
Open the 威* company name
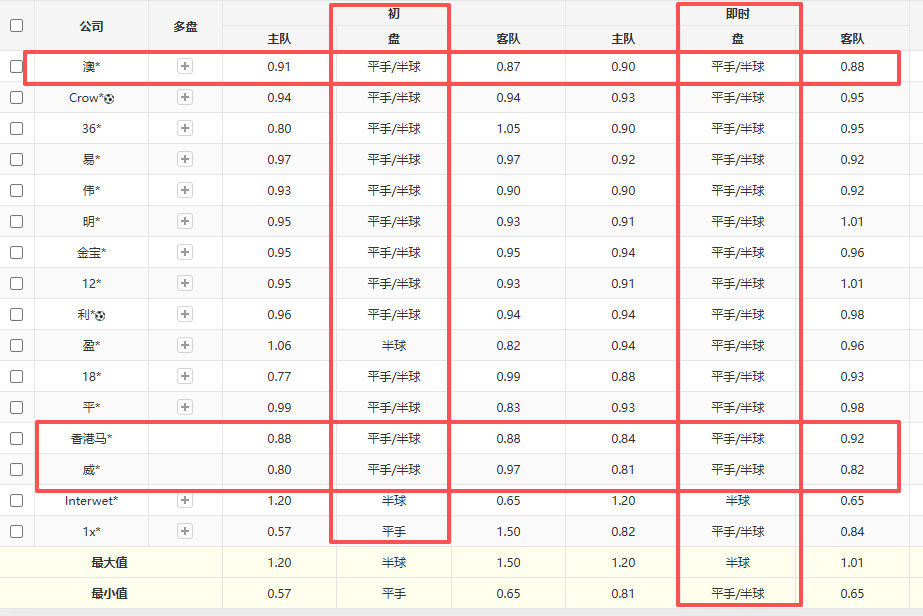pos(91,470)
